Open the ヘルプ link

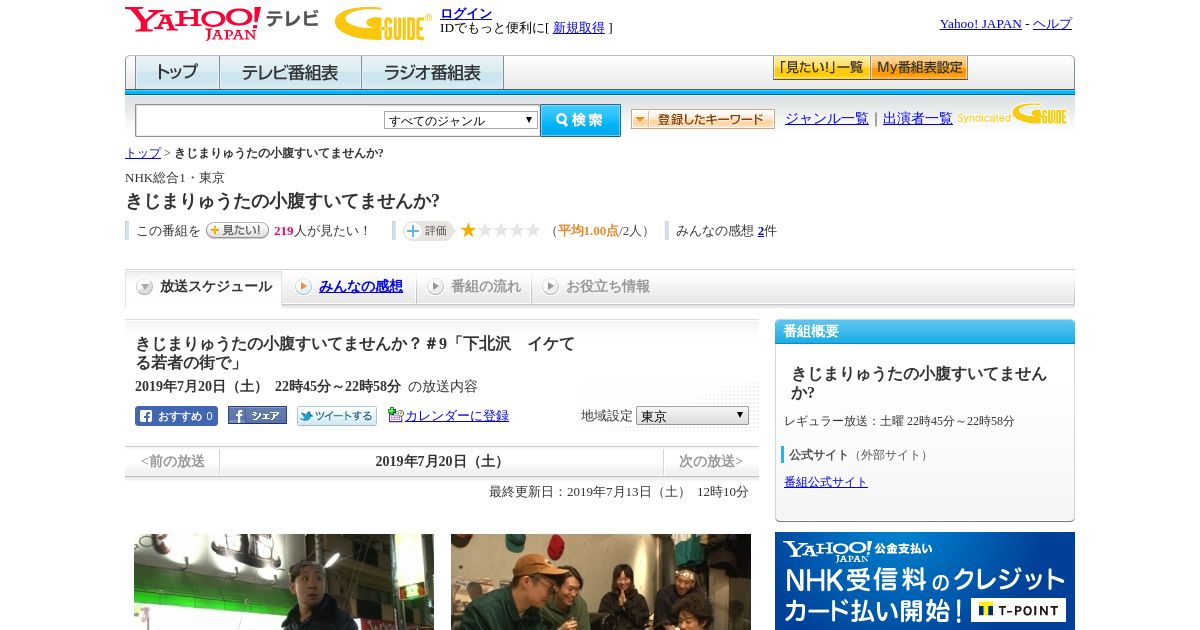point(1052,24)
